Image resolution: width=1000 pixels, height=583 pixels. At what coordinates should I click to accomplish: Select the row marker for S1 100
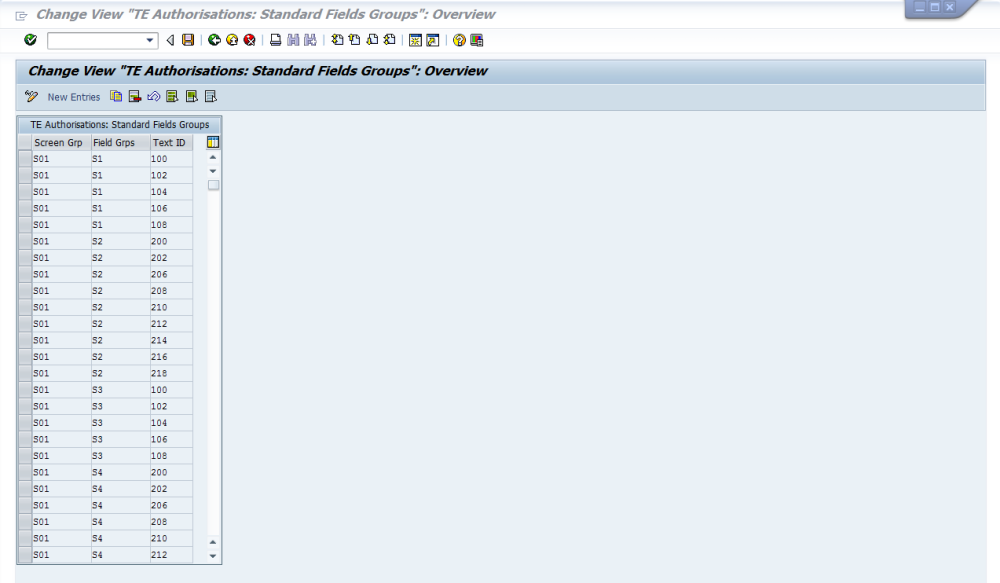coord(25,159)
